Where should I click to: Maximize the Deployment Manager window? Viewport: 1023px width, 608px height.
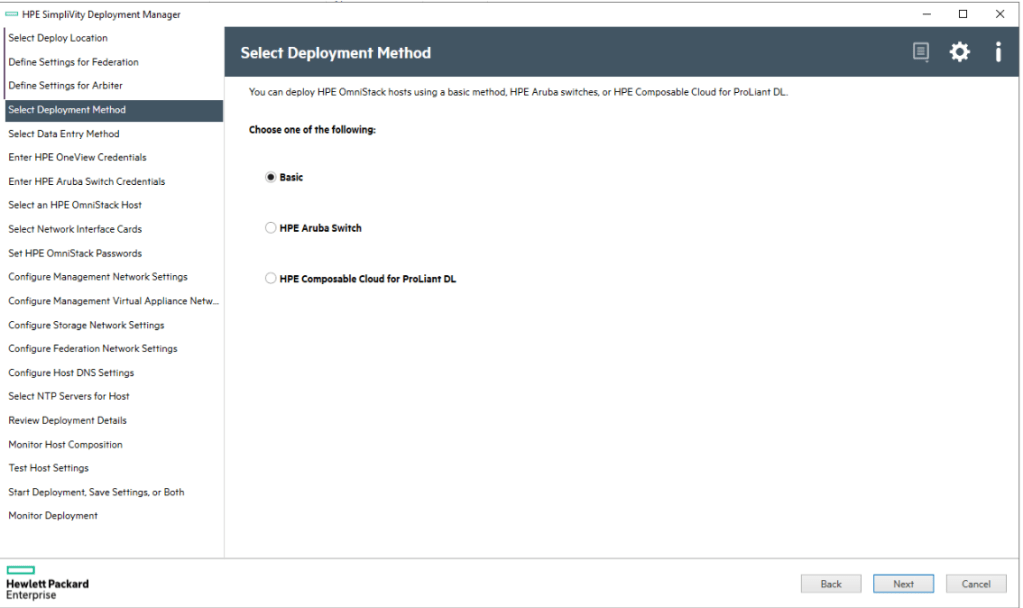pyautogui.click(x=962, y=14)
